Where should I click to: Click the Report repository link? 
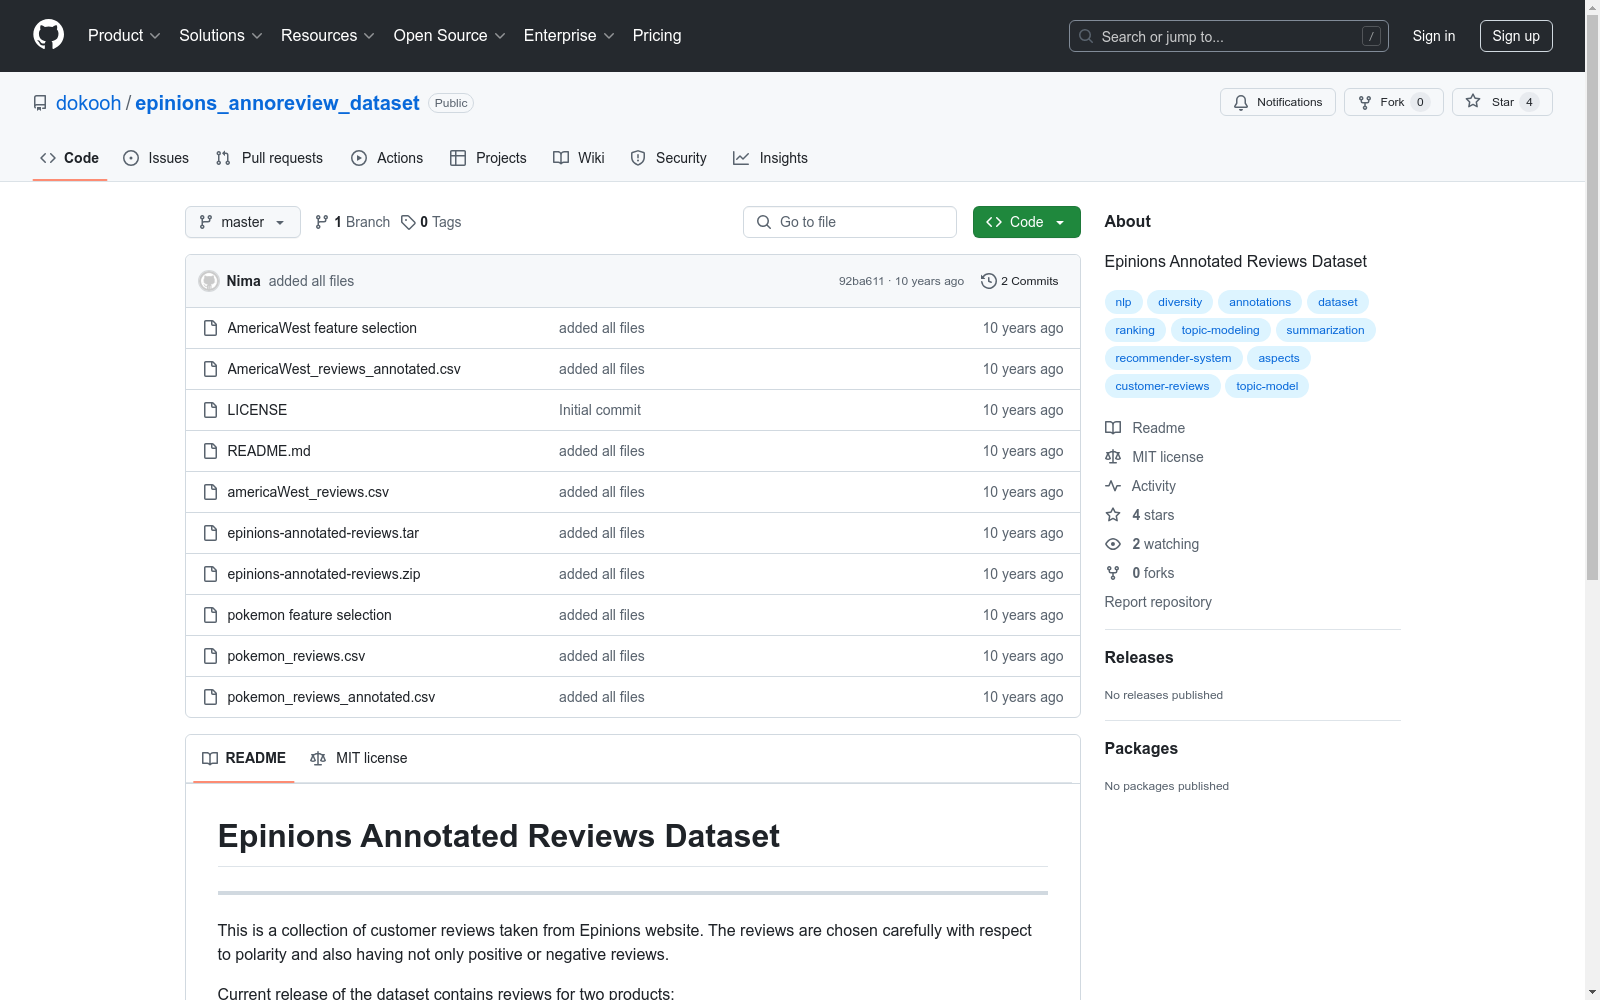coord(1158,602)
